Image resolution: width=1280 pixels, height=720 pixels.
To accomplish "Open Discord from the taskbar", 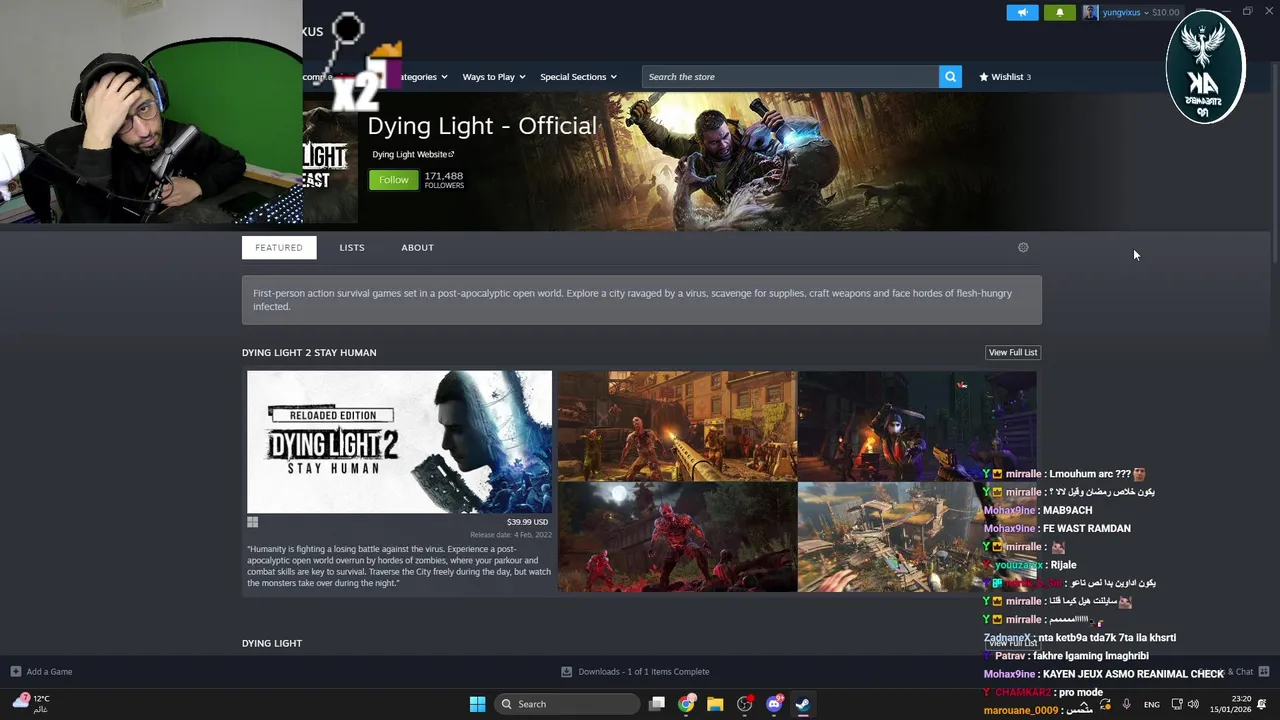I will (774, 704).
